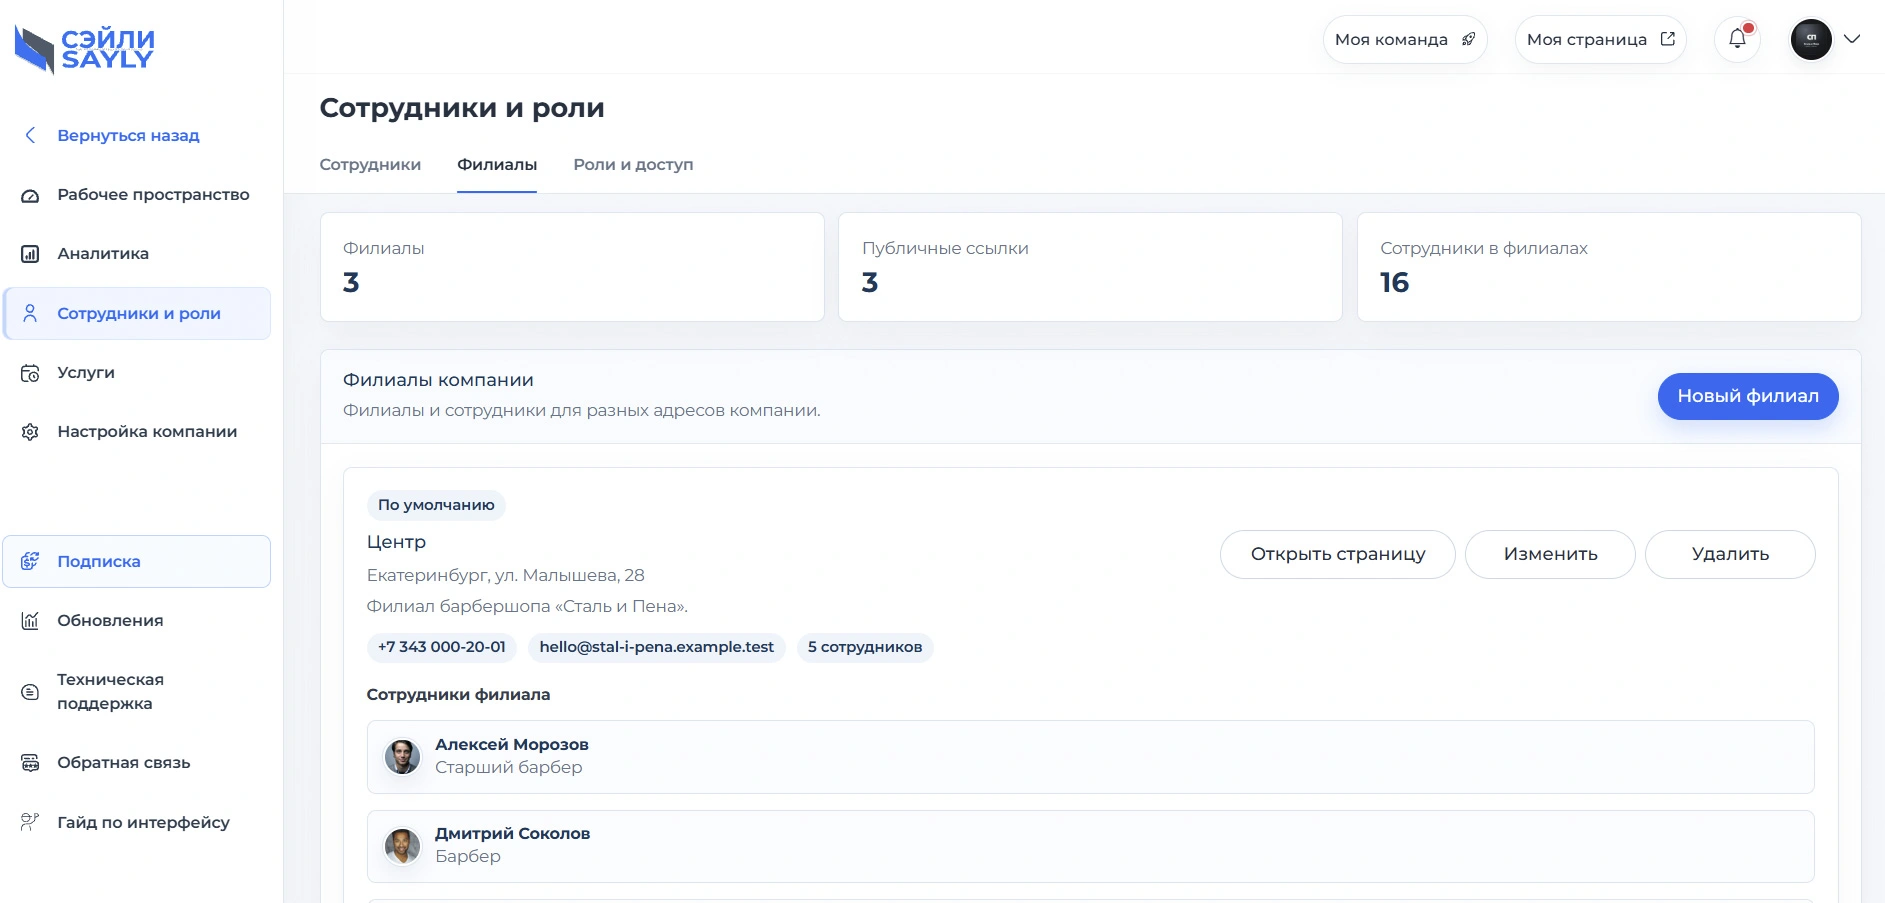This screenshot has height=903, width=1885.
Task: Click the external link icon in Моя страница
Action: pyautogui.click(x=1667, y=39)
